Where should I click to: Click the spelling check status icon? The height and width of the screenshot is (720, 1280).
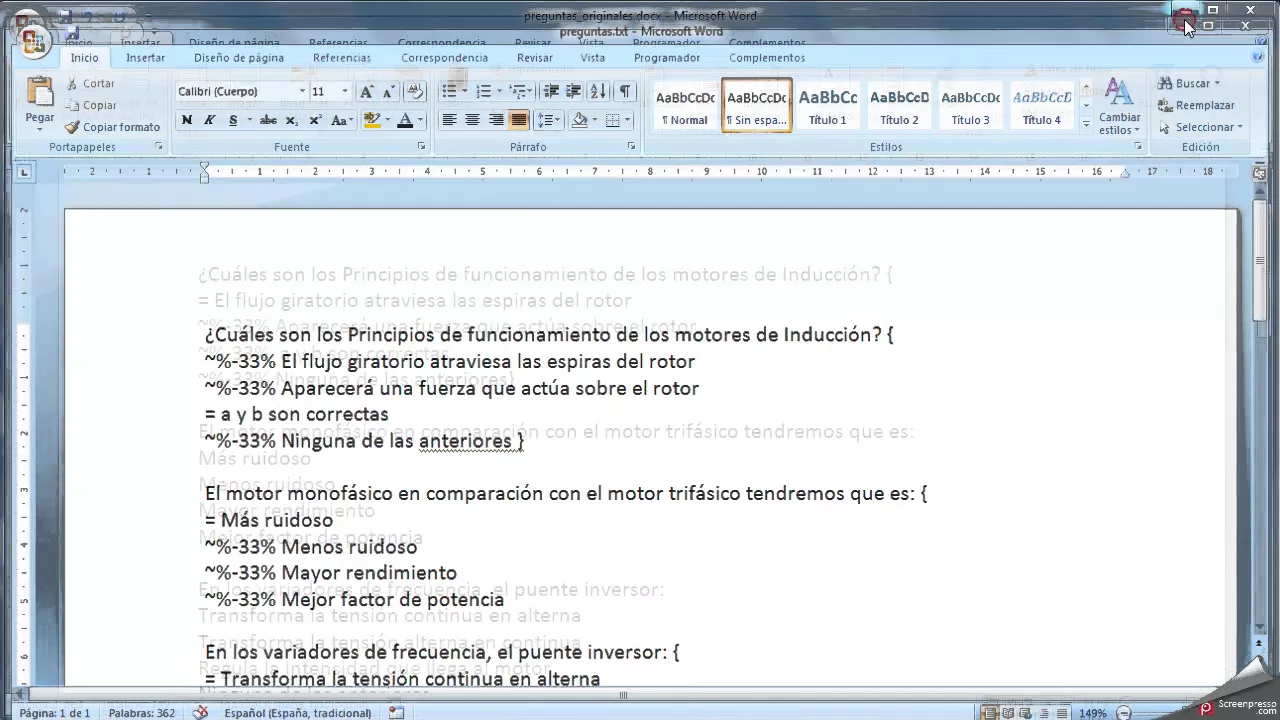200,713
